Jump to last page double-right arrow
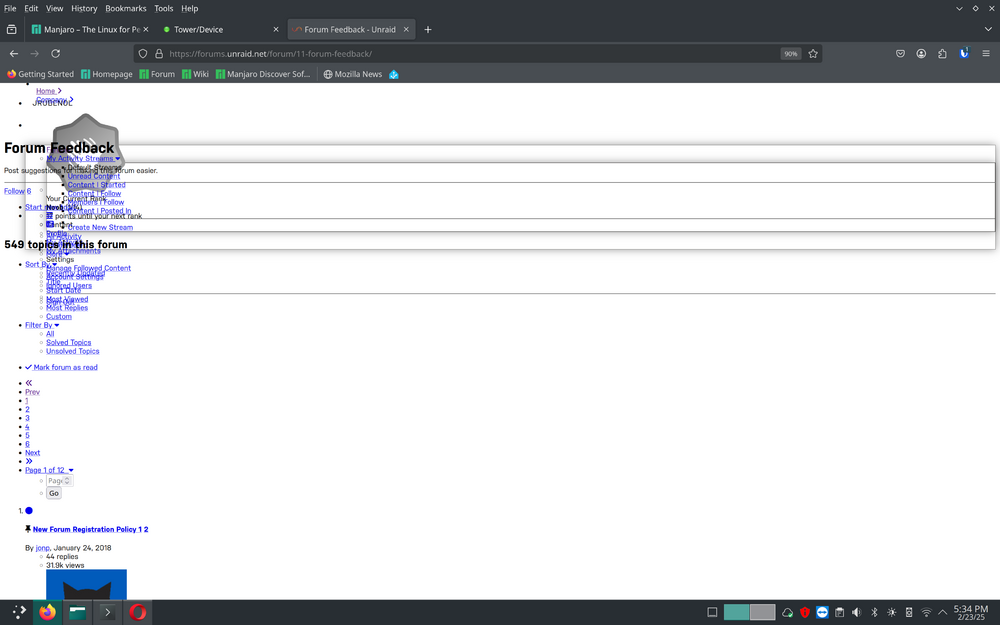This screenshot has width=1000, height=625. (x=29, y=461)
